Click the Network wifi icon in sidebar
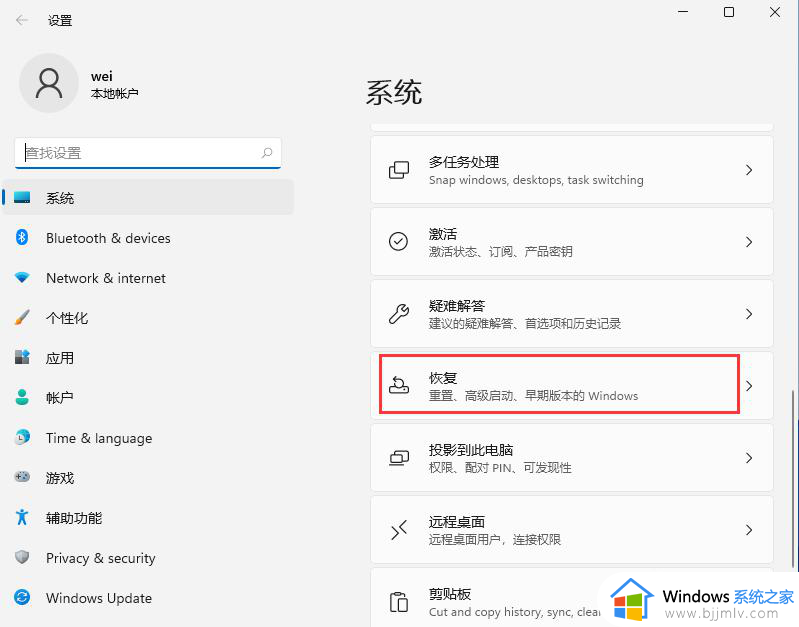 click(22, 277)
